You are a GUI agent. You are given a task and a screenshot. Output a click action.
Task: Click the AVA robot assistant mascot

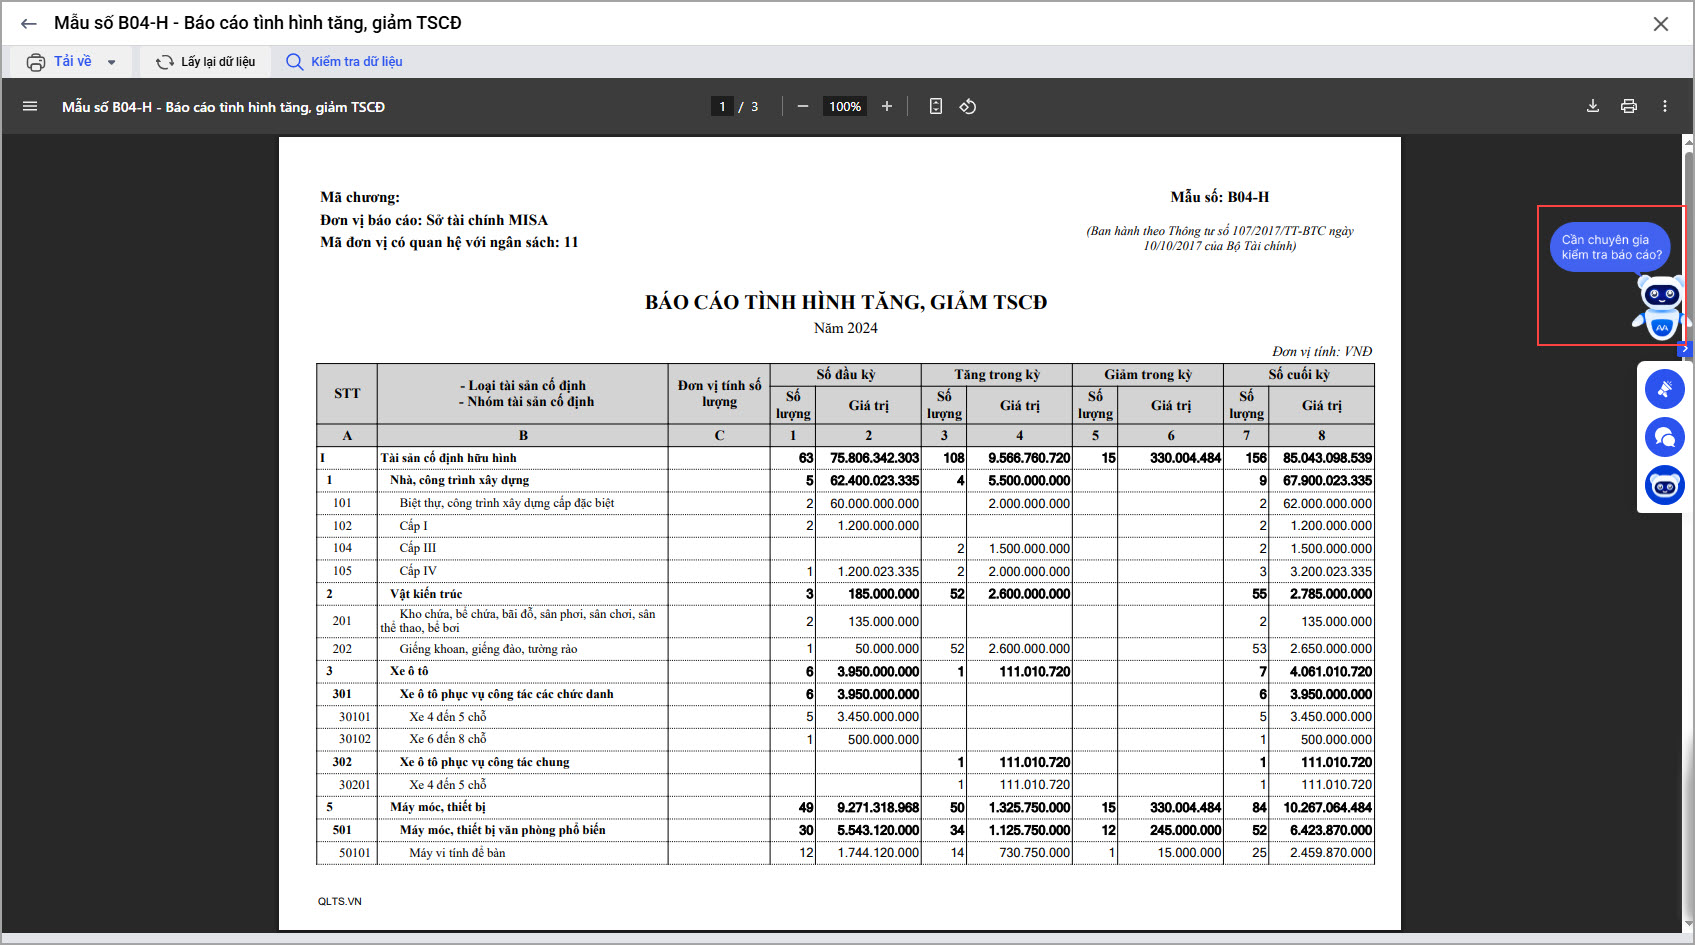tap(1660, 306)
